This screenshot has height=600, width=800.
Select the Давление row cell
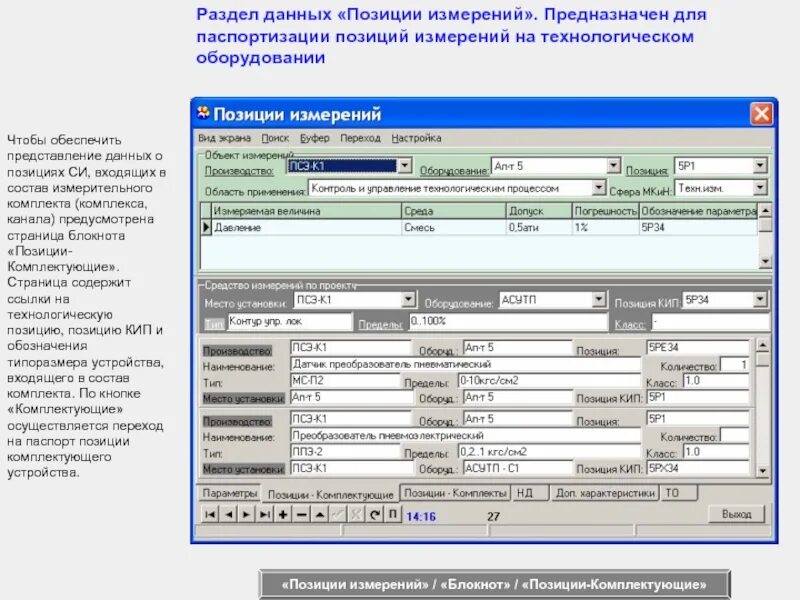coord(307,228)
